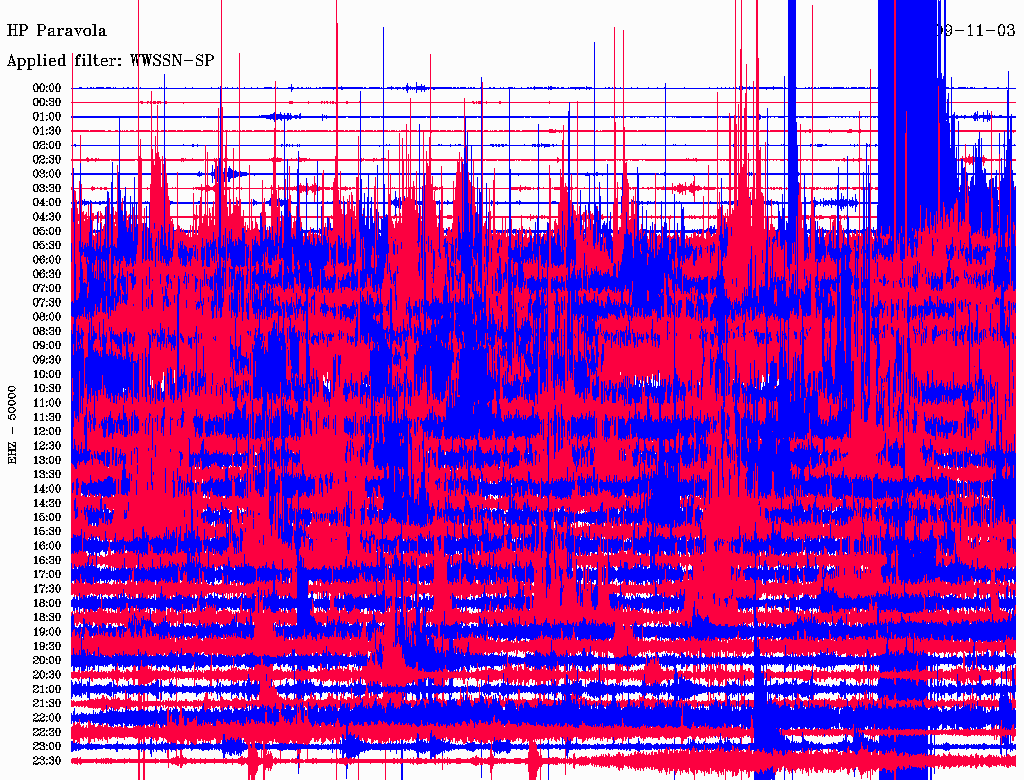Image resolution: width=1024 pixels, height=780 pixels.
Task: Select the 07:00 time row label
Action: (47, 289)
